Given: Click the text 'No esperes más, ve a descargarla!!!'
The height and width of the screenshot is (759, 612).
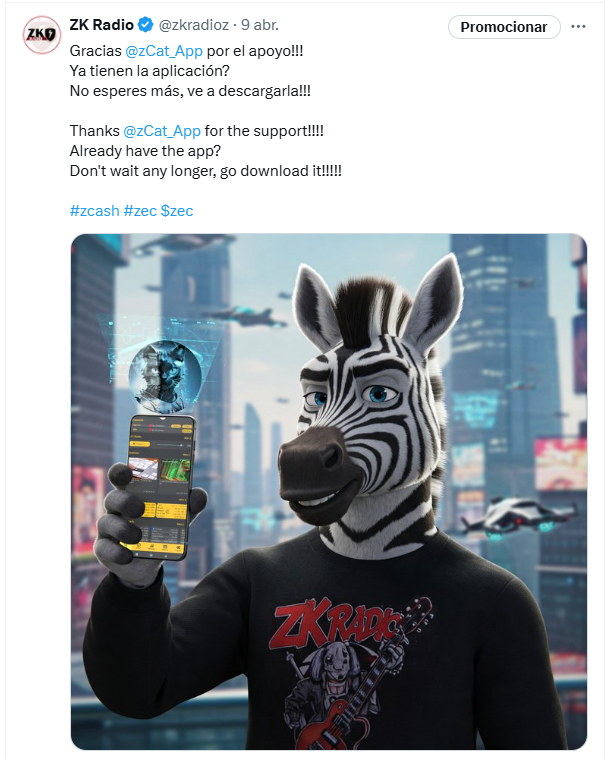Looking at the screenshot, I should pos(190,91).
